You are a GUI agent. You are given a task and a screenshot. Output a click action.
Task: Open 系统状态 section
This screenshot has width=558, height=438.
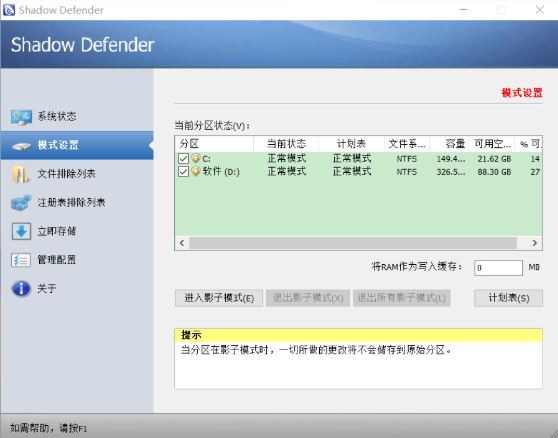click(77, 116)
